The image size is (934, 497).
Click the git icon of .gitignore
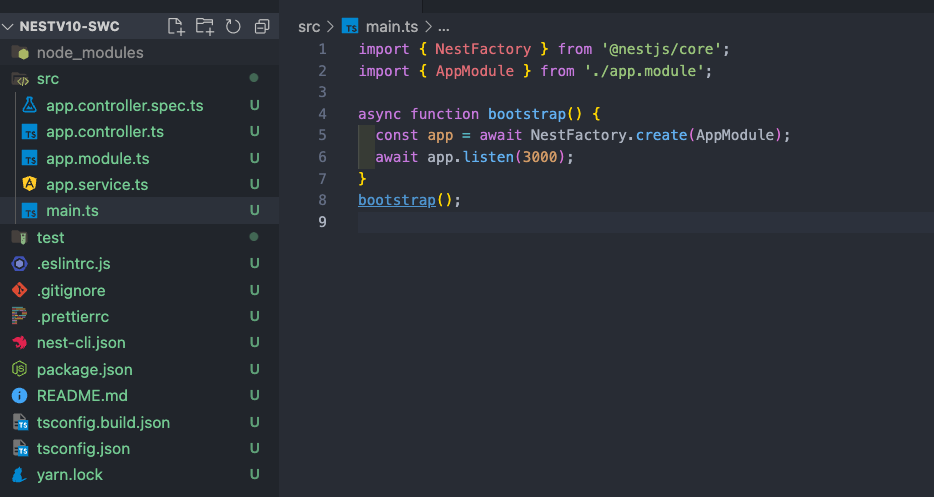pos(20,290)
